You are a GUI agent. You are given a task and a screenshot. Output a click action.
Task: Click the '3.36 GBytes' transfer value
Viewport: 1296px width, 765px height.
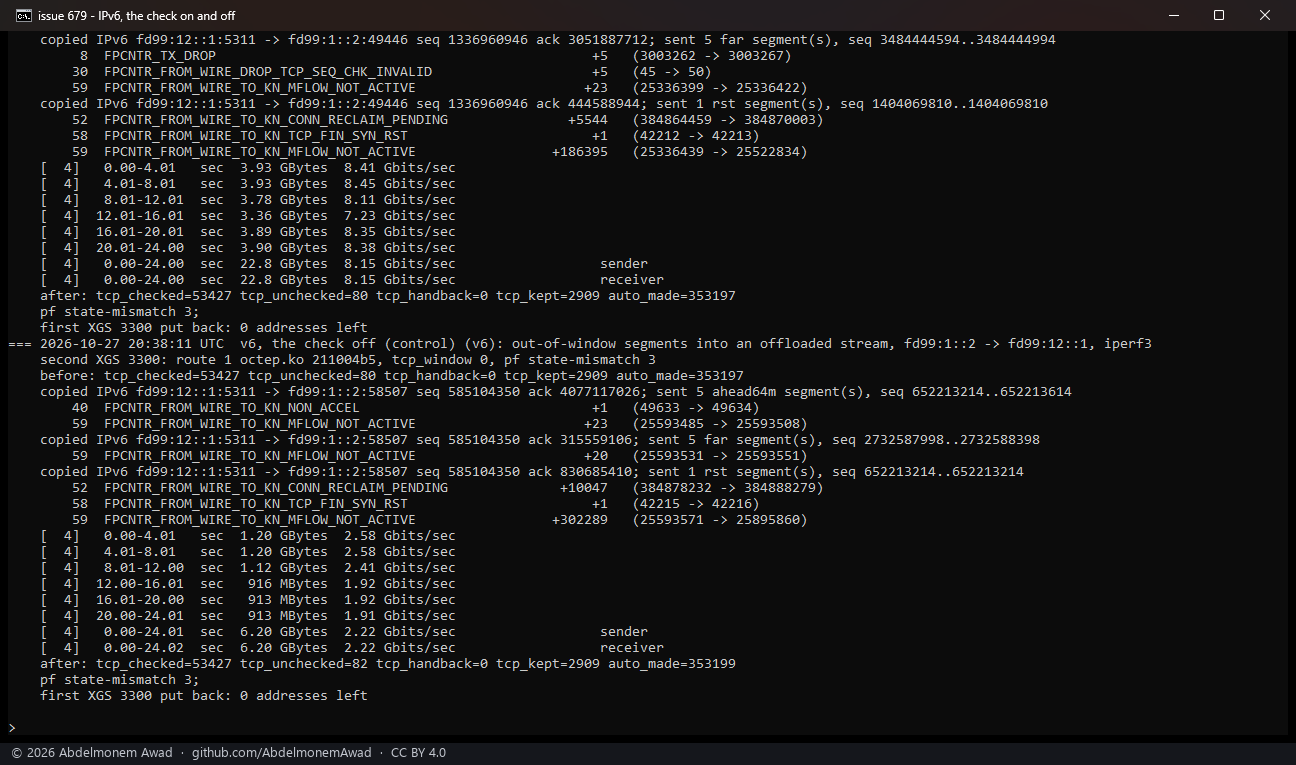click(284, 216)
